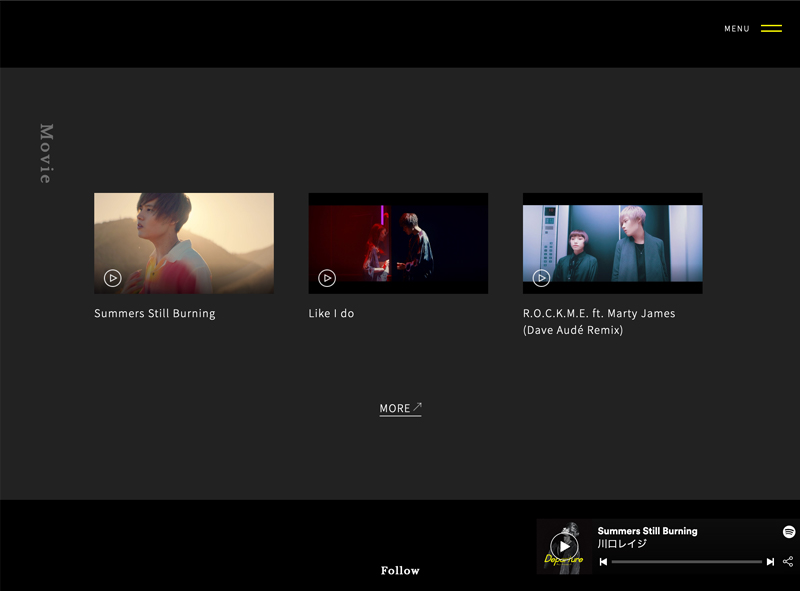The image size is (800, 591).
Task: Seek on the Spotify track progress bar
Action: coord(686,562)
